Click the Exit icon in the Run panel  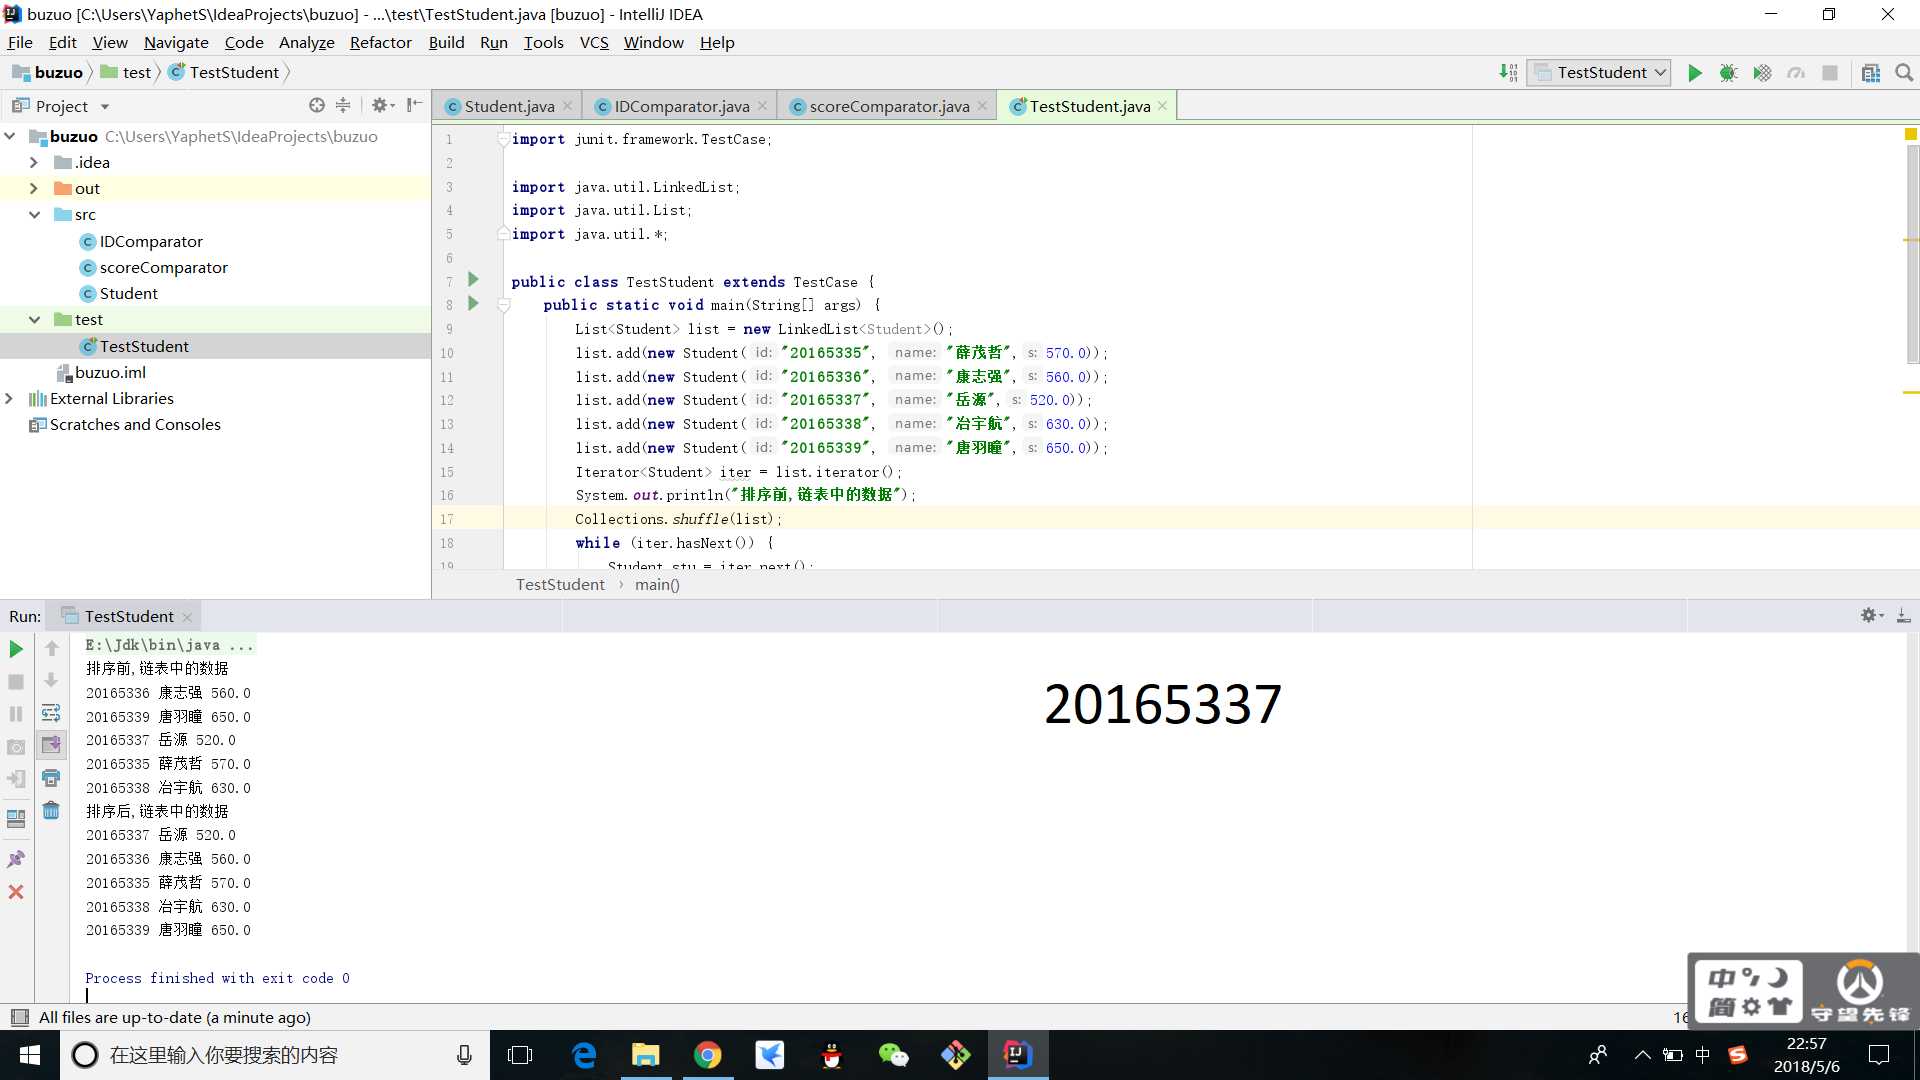click(x=16, y=779)
